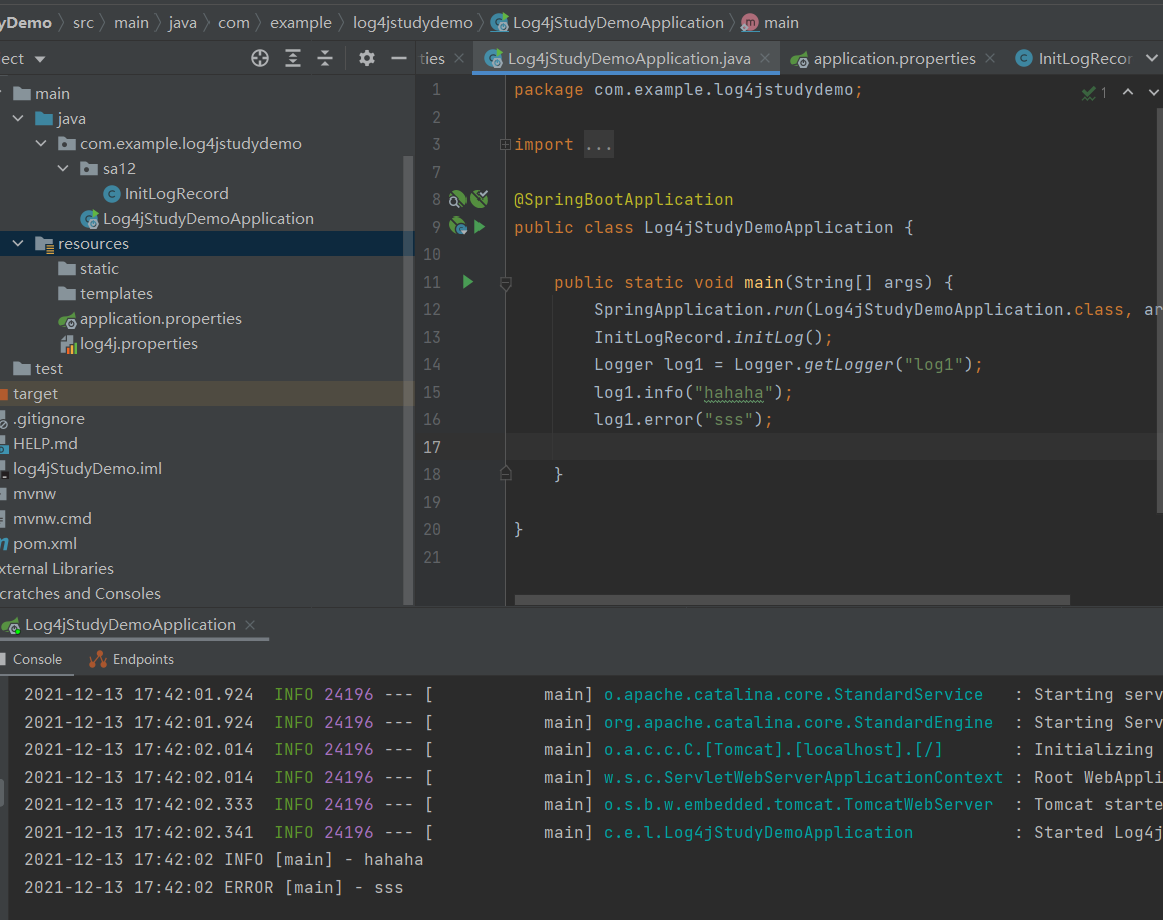Click 'example' in the breadcrumb
Image resolution: width=1163 pixels, height=920 pixels.
(300, 23)
